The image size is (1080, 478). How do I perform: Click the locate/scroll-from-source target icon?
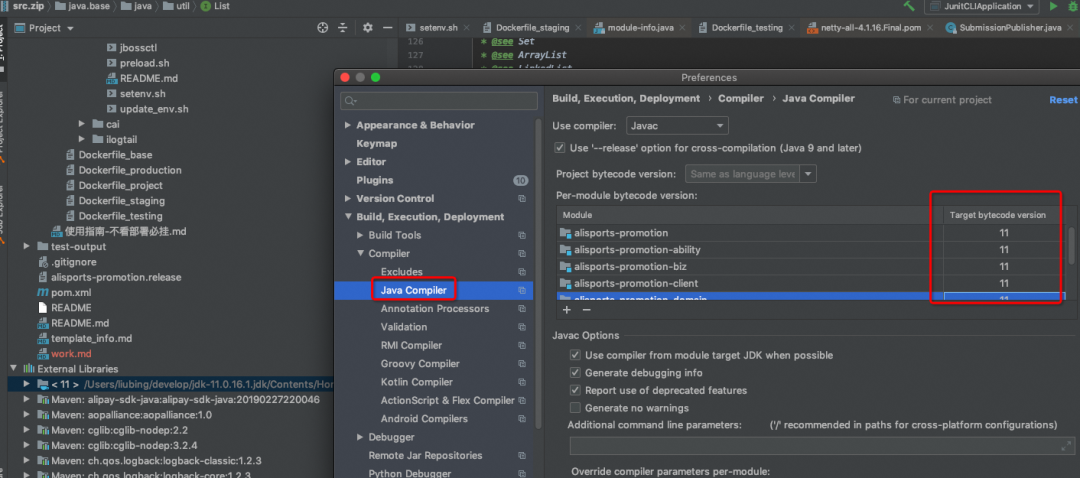322,28
